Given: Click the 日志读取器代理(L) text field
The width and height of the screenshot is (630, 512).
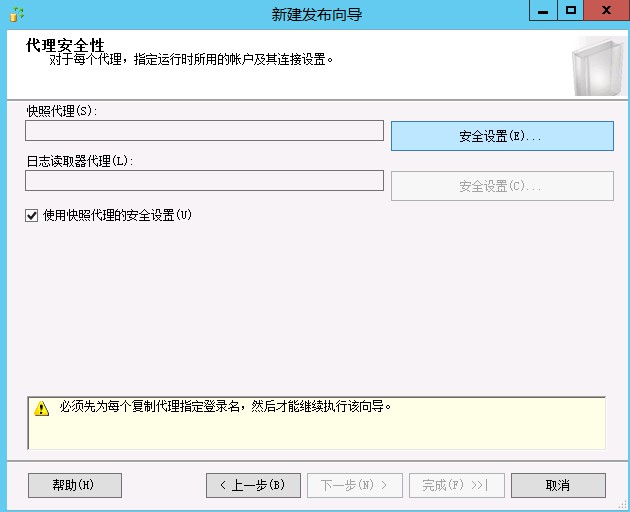Looking at the screenshot, I should pyautogui.click(x=204, y=181).
